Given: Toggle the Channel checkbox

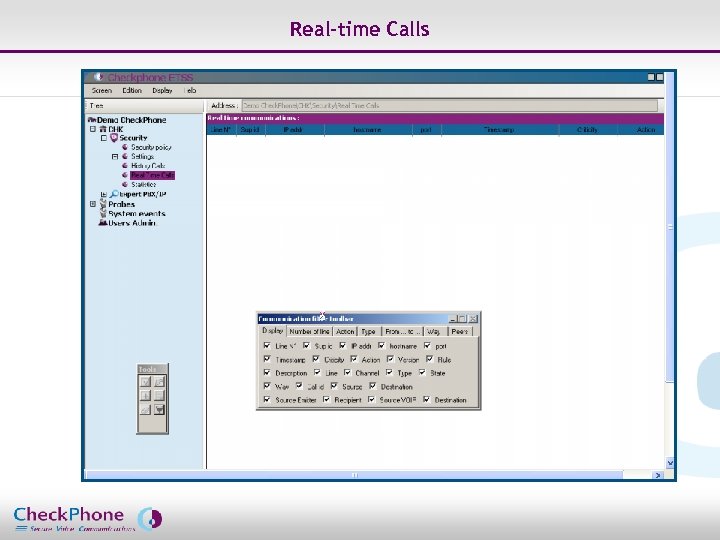Looking at the screenshot, I should 347,372.
